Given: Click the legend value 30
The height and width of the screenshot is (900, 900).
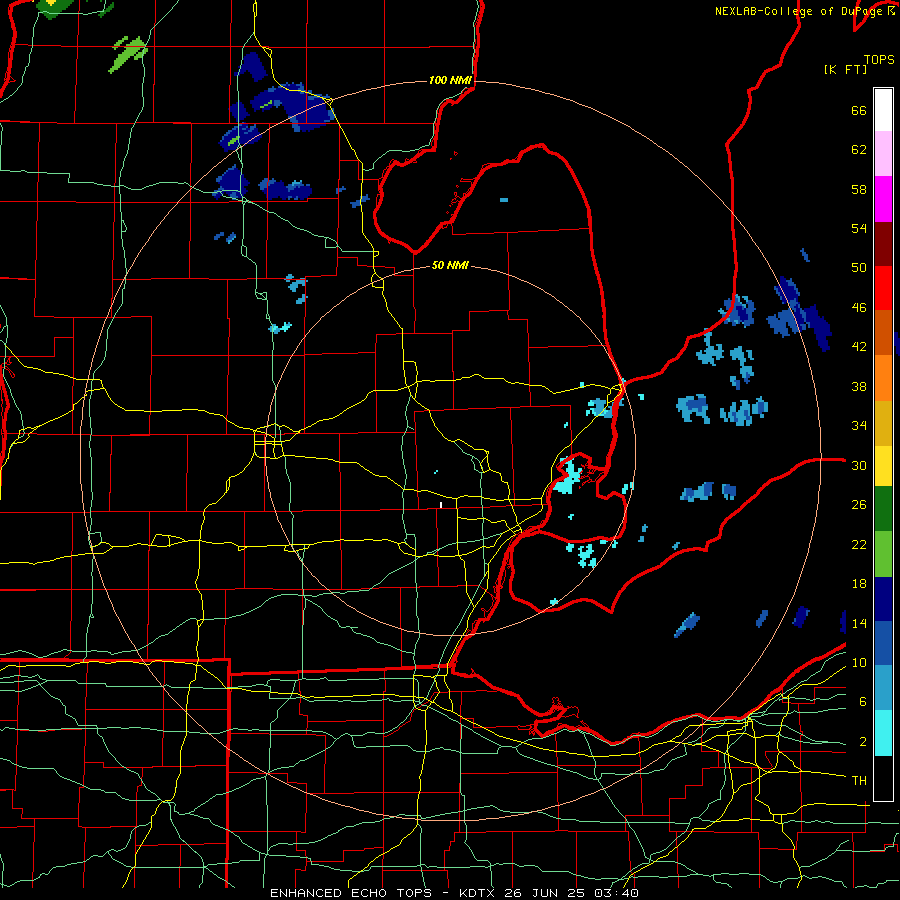Looking at the screenshot, I should [x=859, y=465].
